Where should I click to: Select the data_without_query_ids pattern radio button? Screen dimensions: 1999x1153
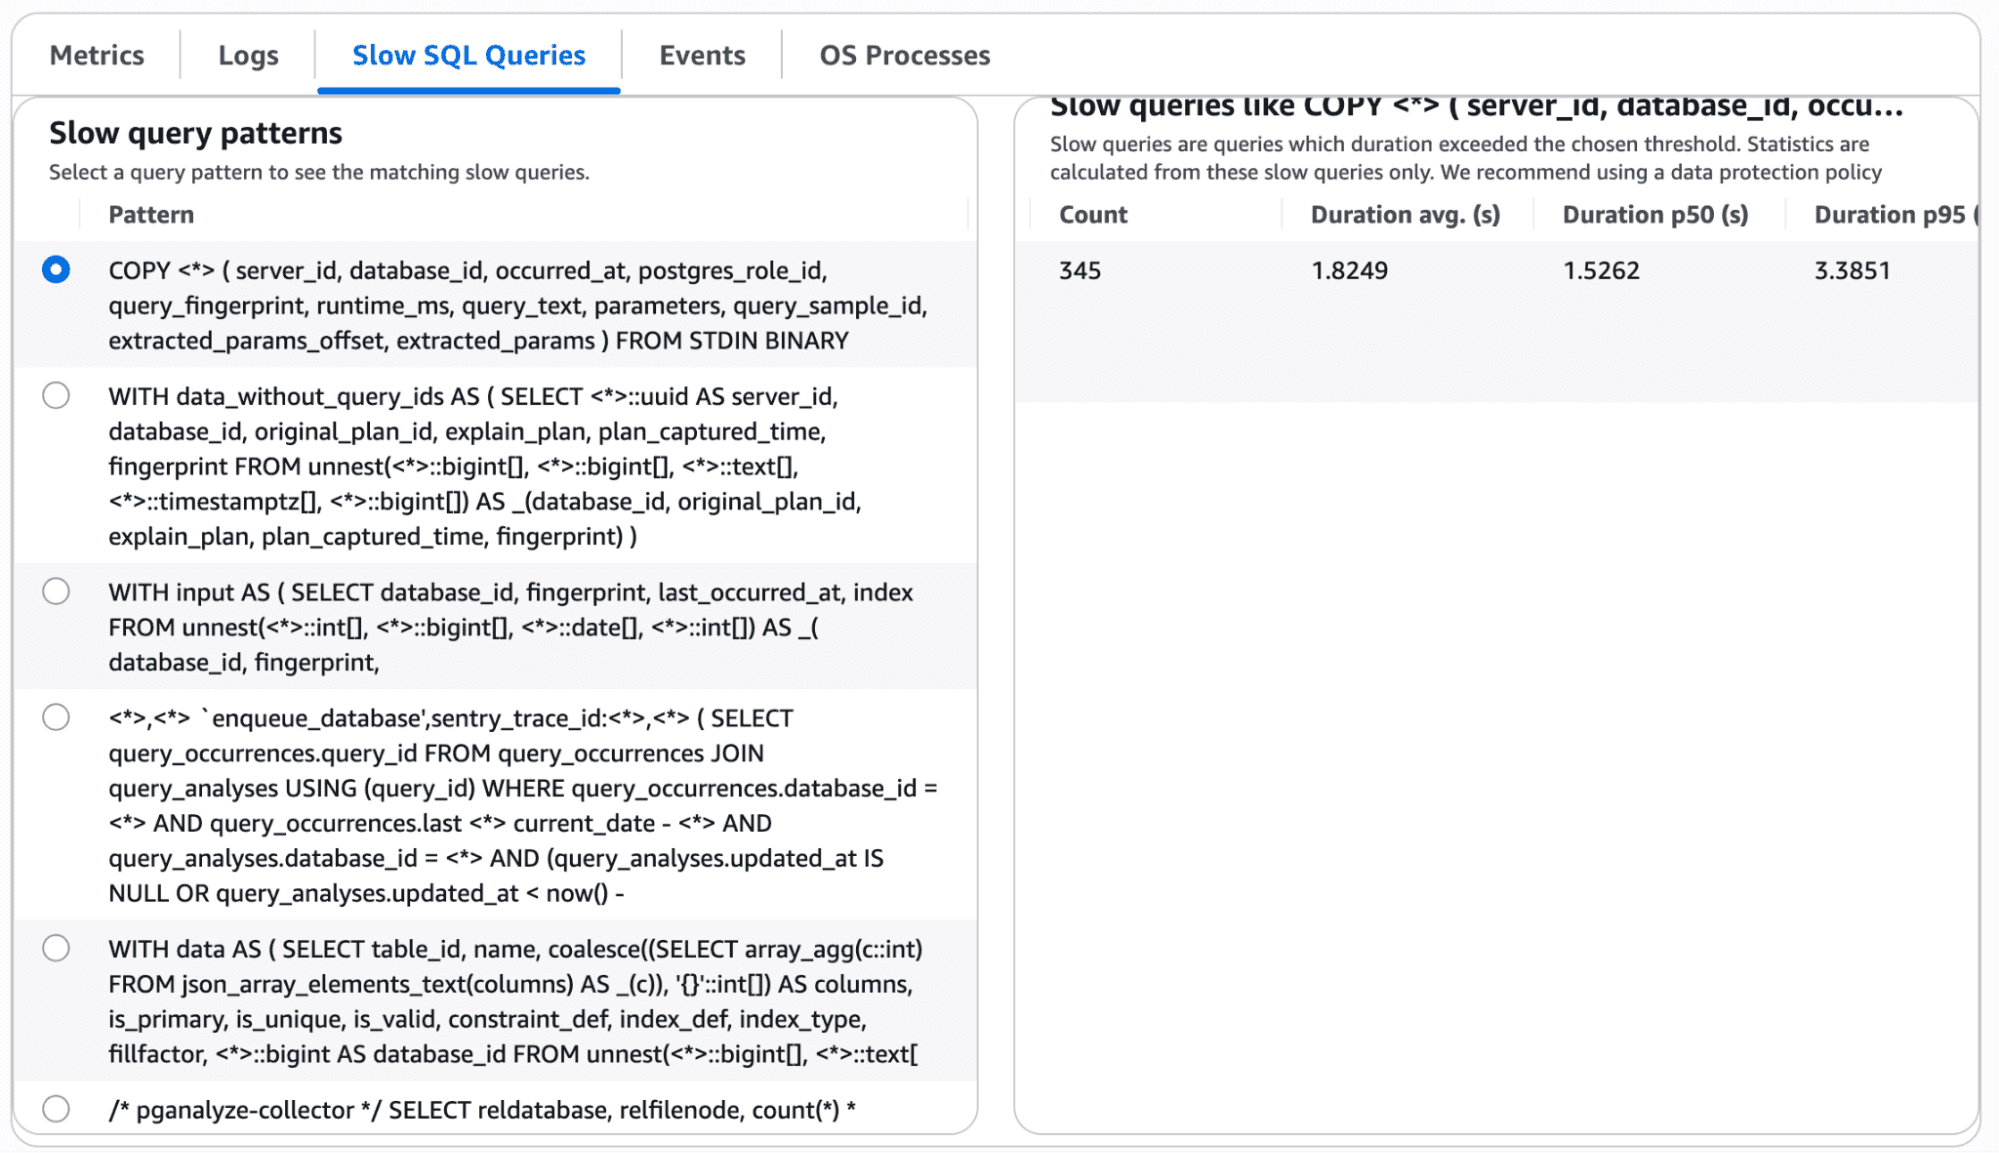[56, 396]
